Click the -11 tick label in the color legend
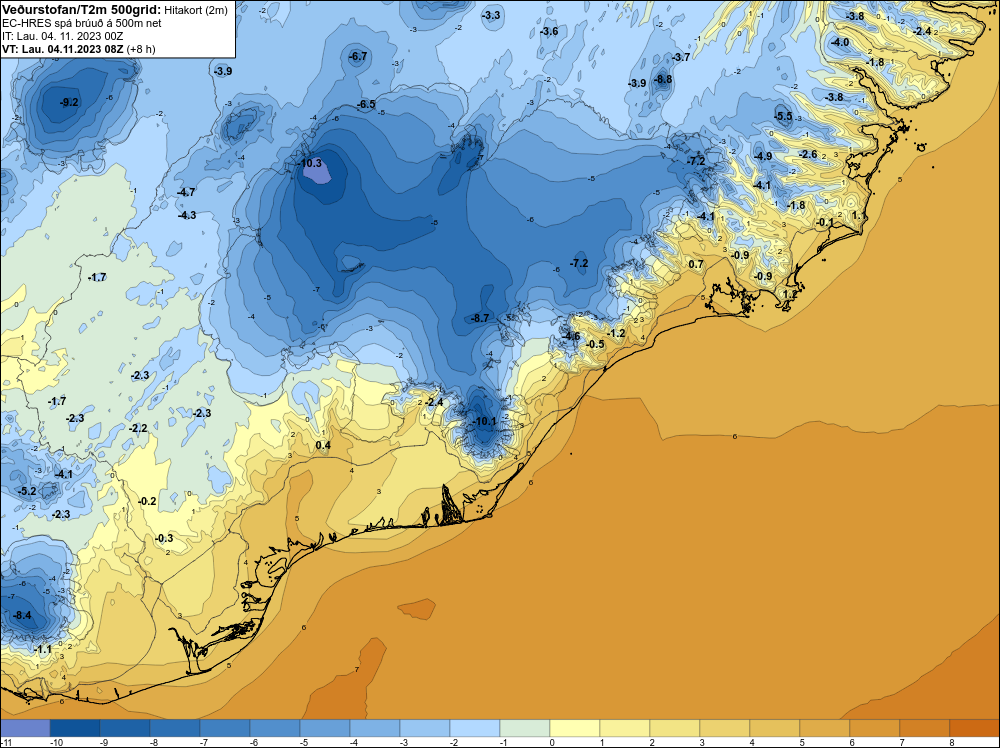The width and height of the screenshot is (1000, 748). (x=5, y=742)
